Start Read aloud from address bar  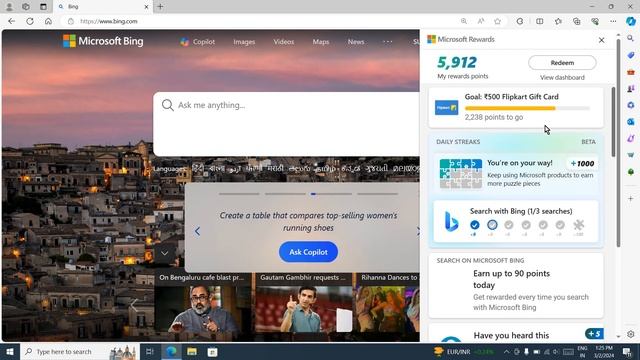tap(481, 21)
